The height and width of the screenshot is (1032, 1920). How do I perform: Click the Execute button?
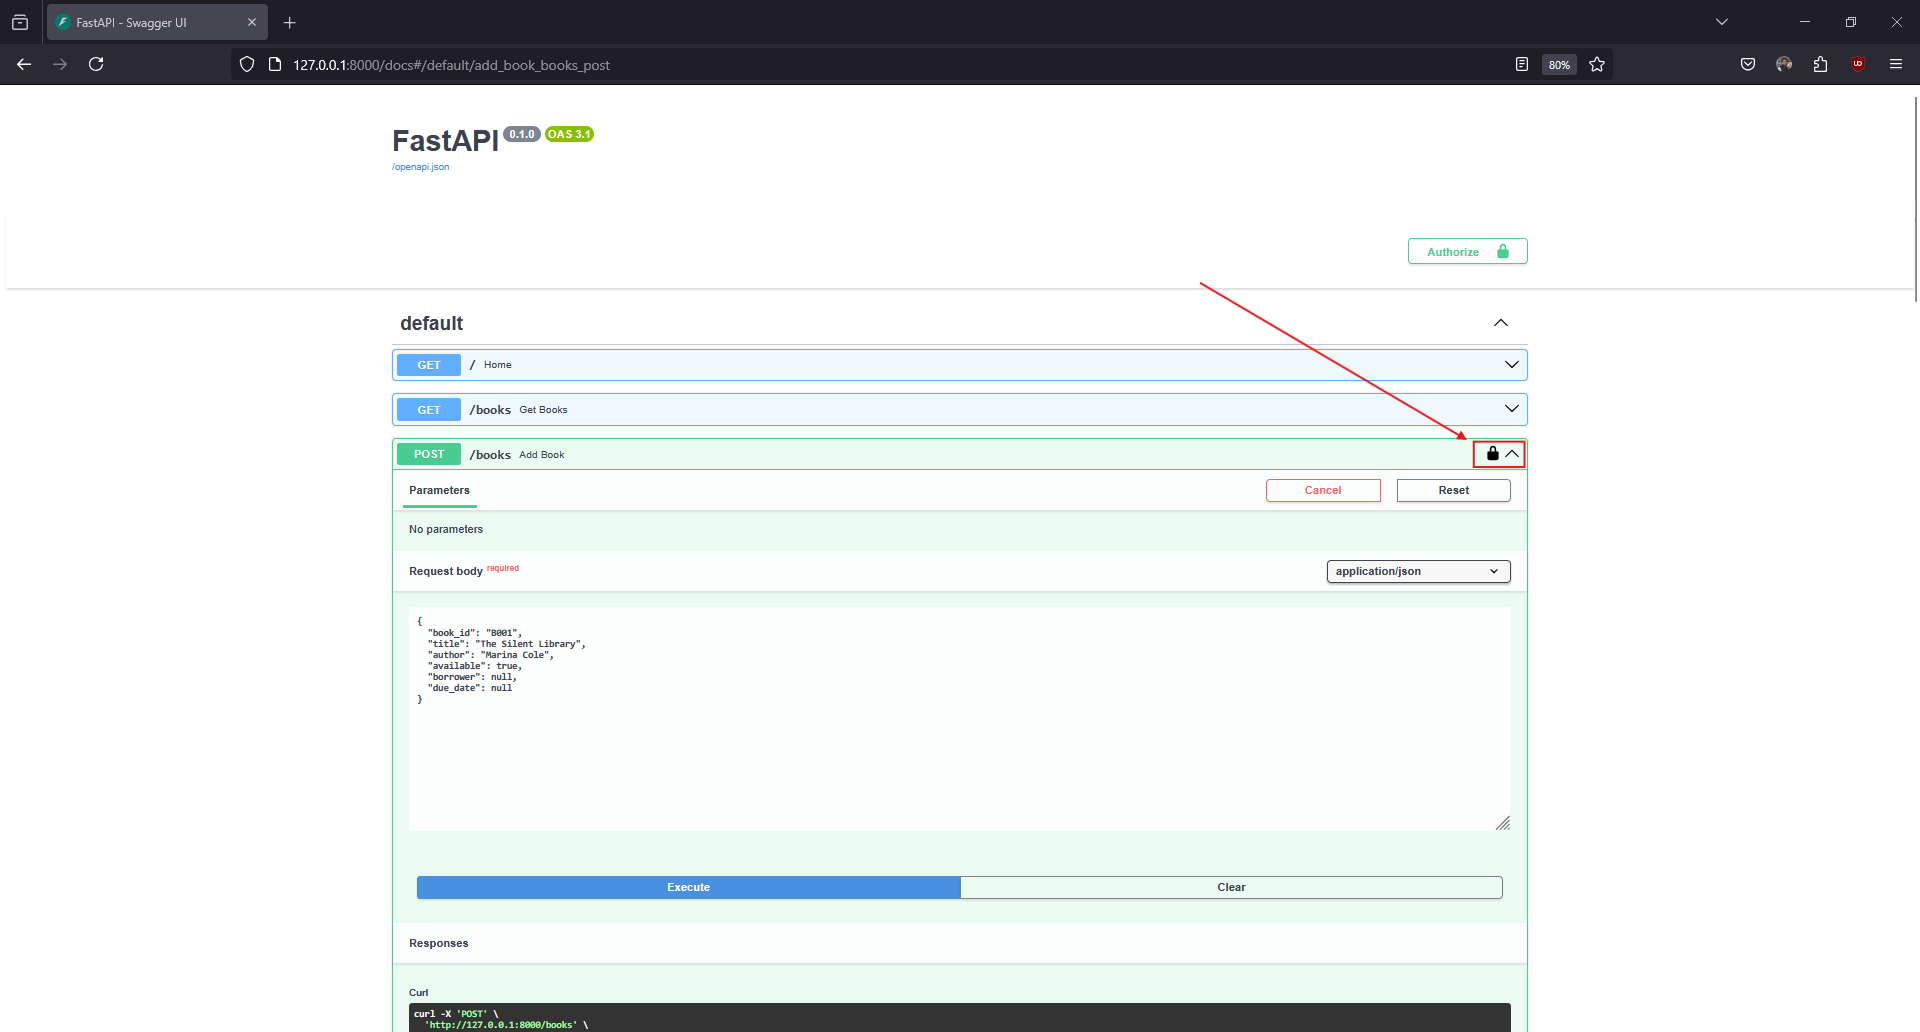pos(687,887)
